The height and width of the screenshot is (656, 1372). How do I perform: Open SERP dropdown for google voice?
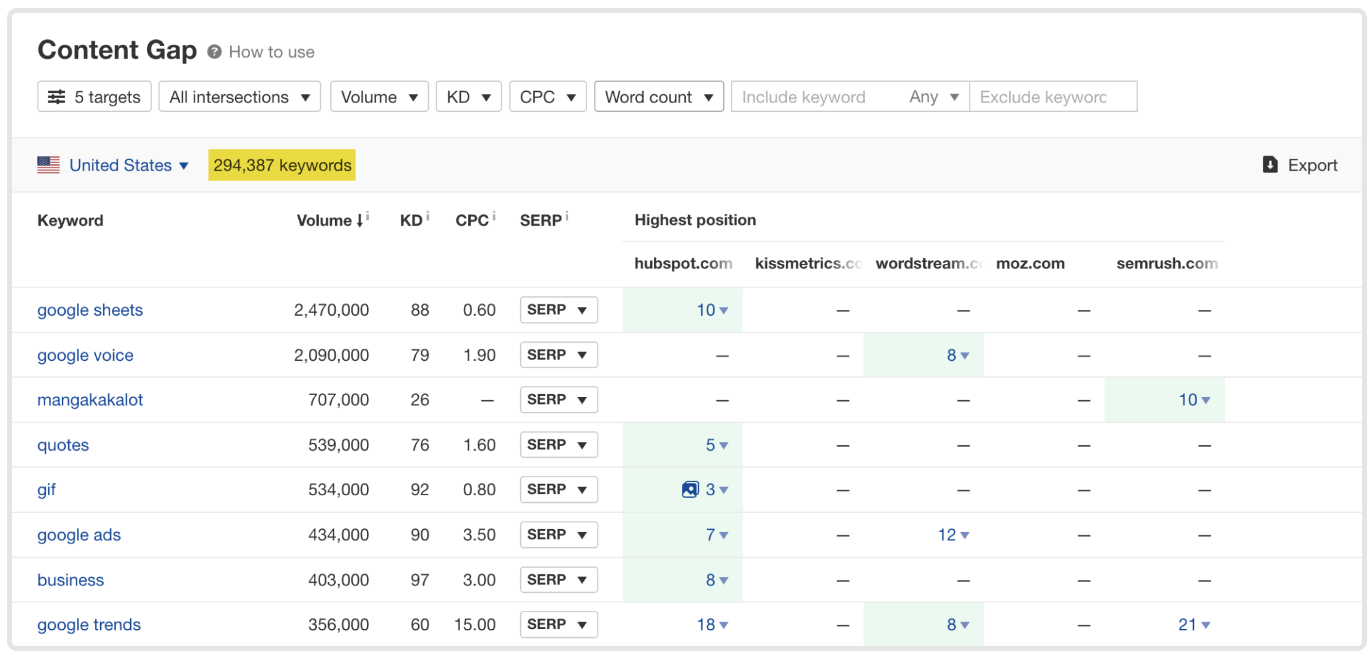tap(559, 355)
